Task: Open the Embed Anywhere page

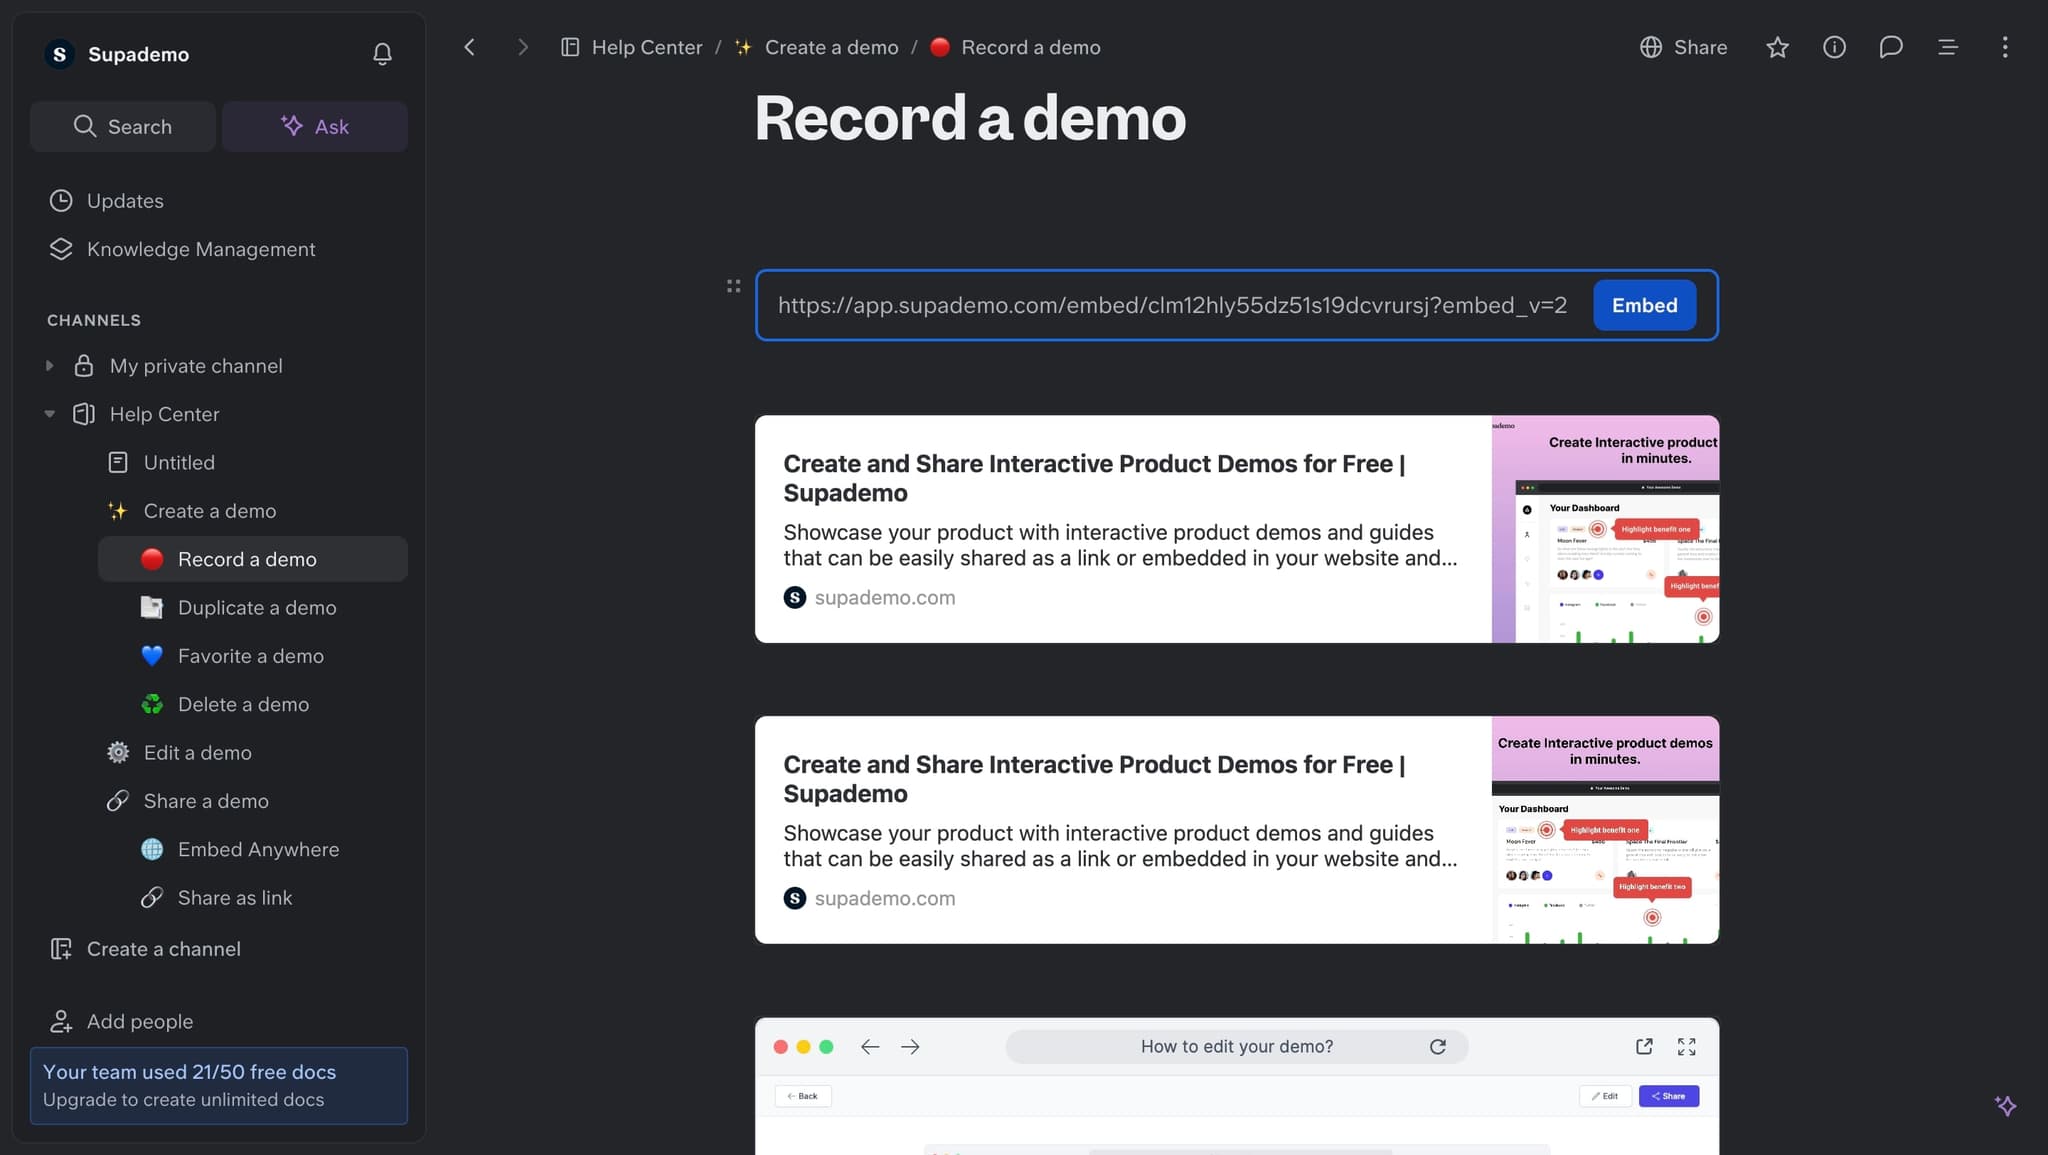Action: tap(258, 849)
